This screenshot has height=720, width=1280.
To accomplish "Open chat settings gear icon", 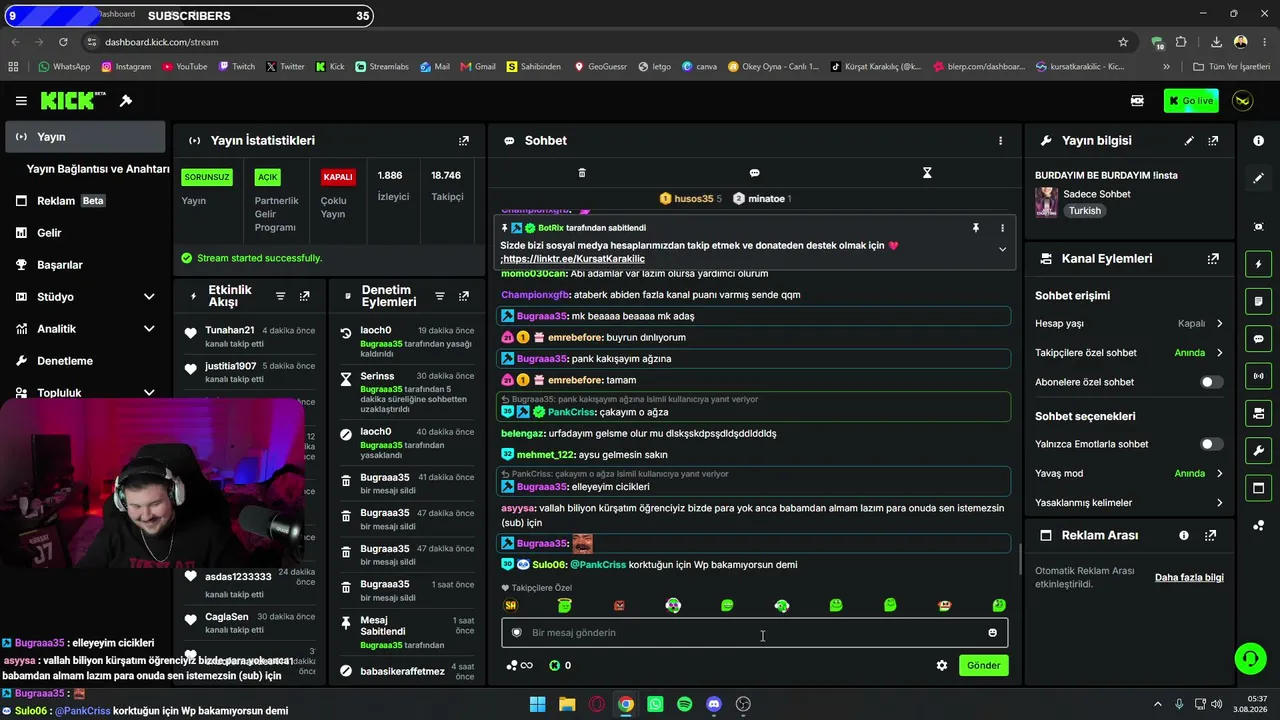I will coord(941,666).
